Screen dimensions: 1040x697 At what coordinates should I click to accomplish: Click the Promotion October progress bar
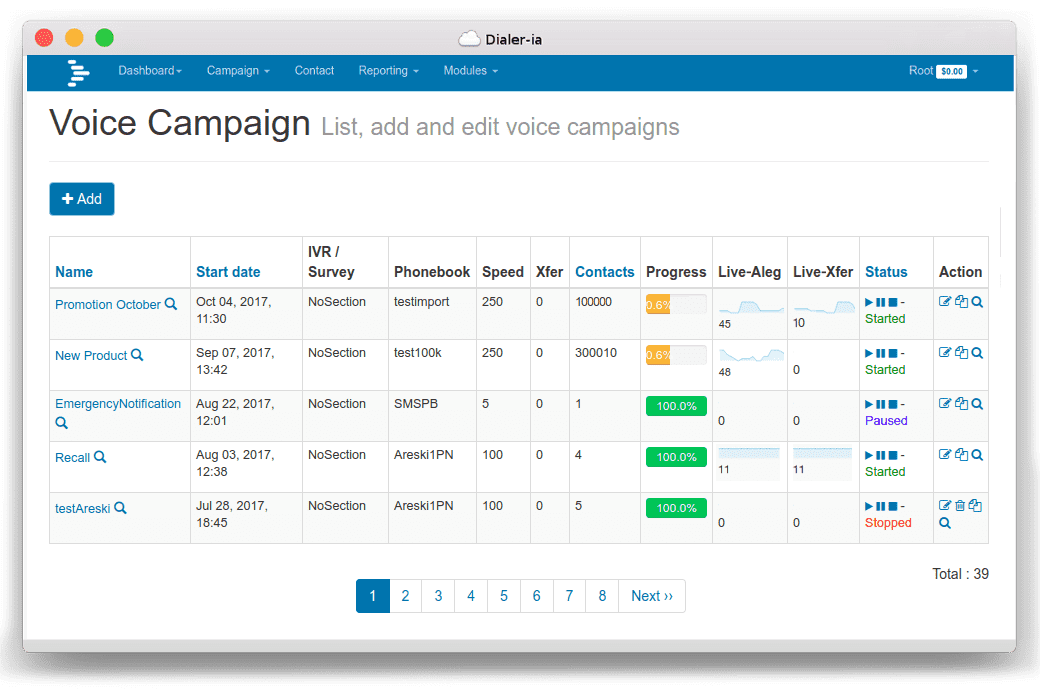pyautogui.click(x=676, y=304)
